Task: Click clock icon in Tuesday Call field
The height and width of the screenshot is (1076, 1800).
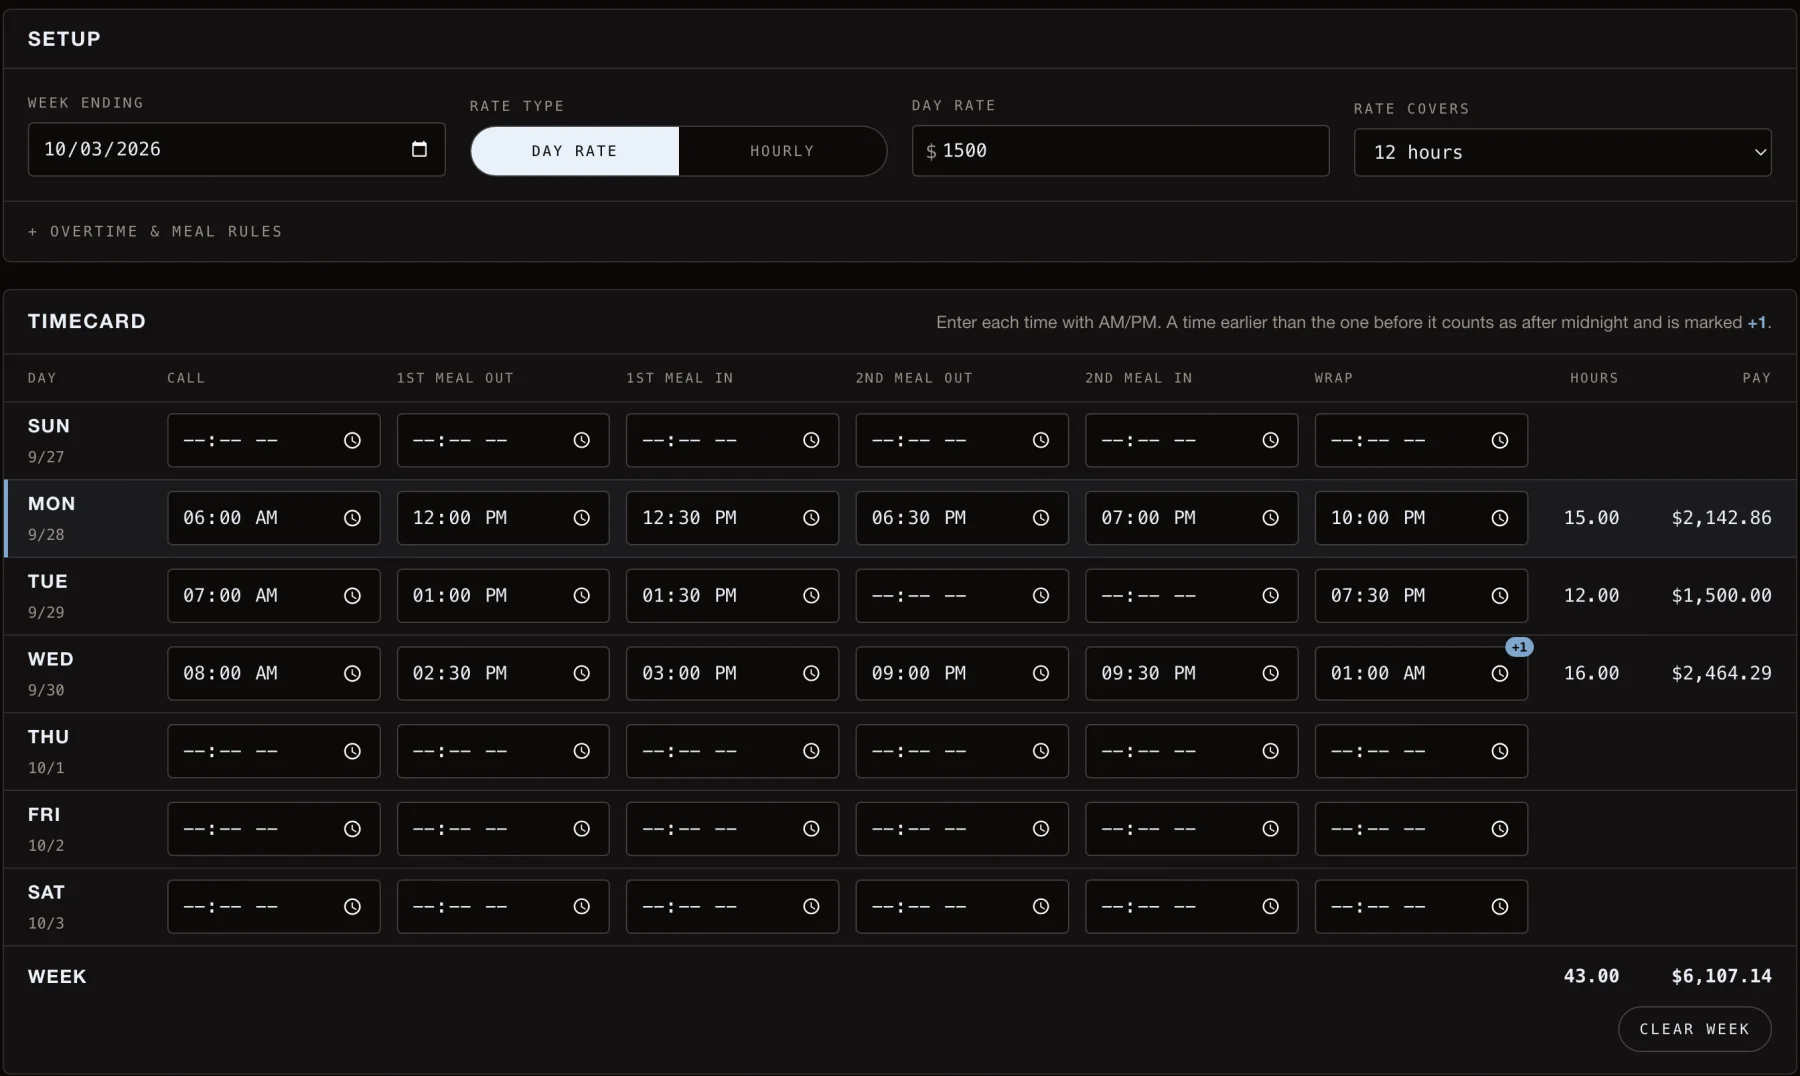Action: pos(352,596)
